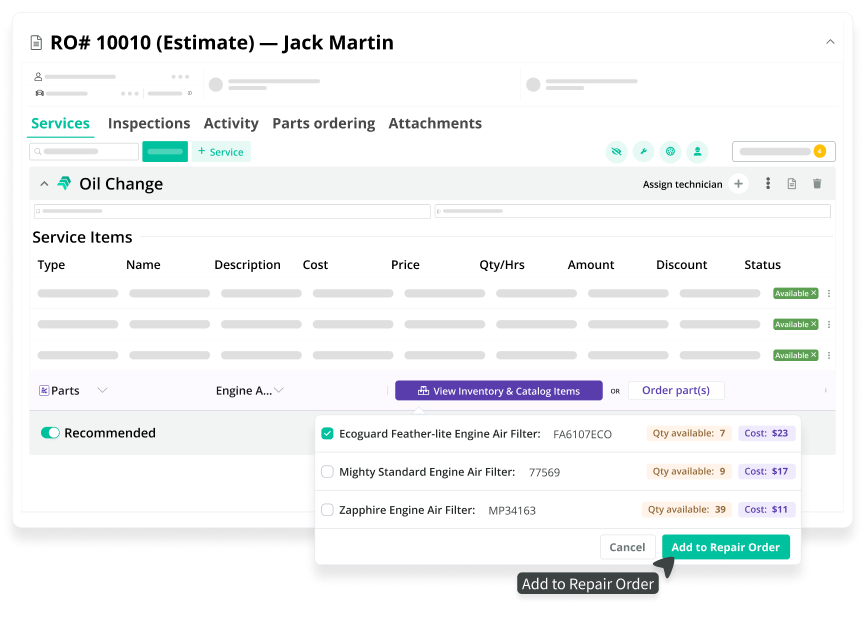Click the plus icon beside Assign technician

pos(738,184)
